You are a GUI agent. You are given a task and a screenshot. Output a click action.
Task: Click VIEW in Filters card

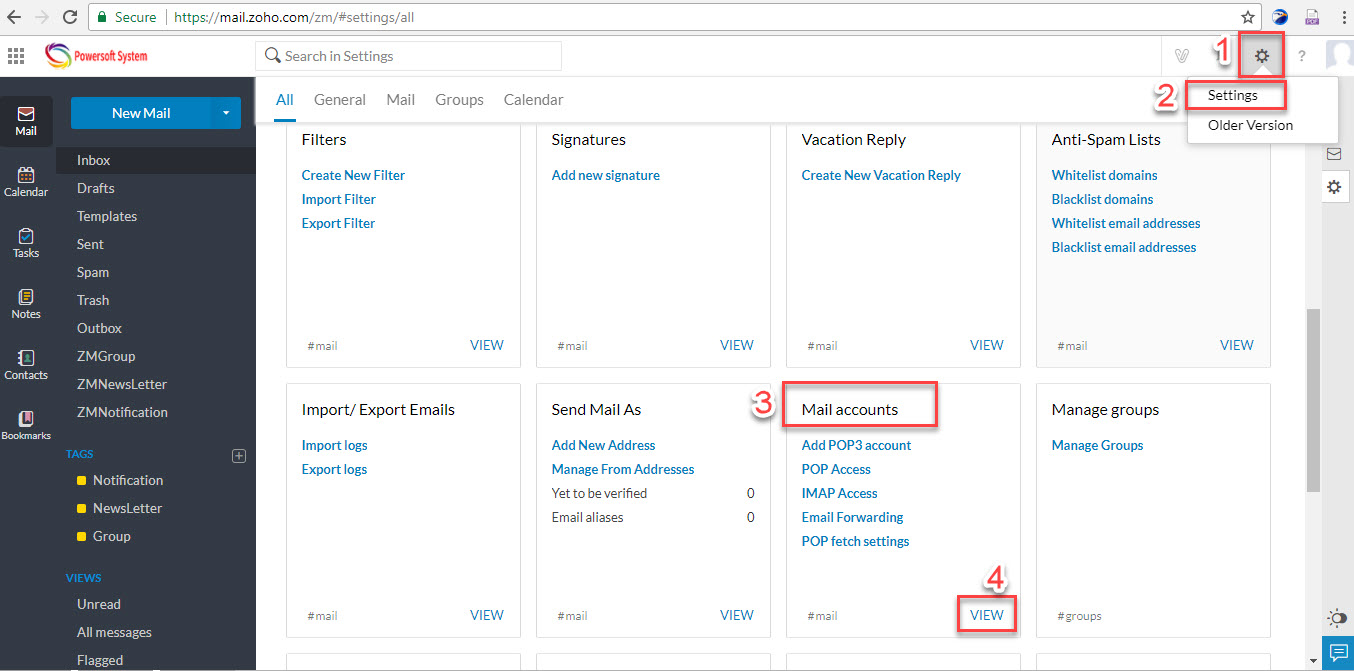[487, 345]
